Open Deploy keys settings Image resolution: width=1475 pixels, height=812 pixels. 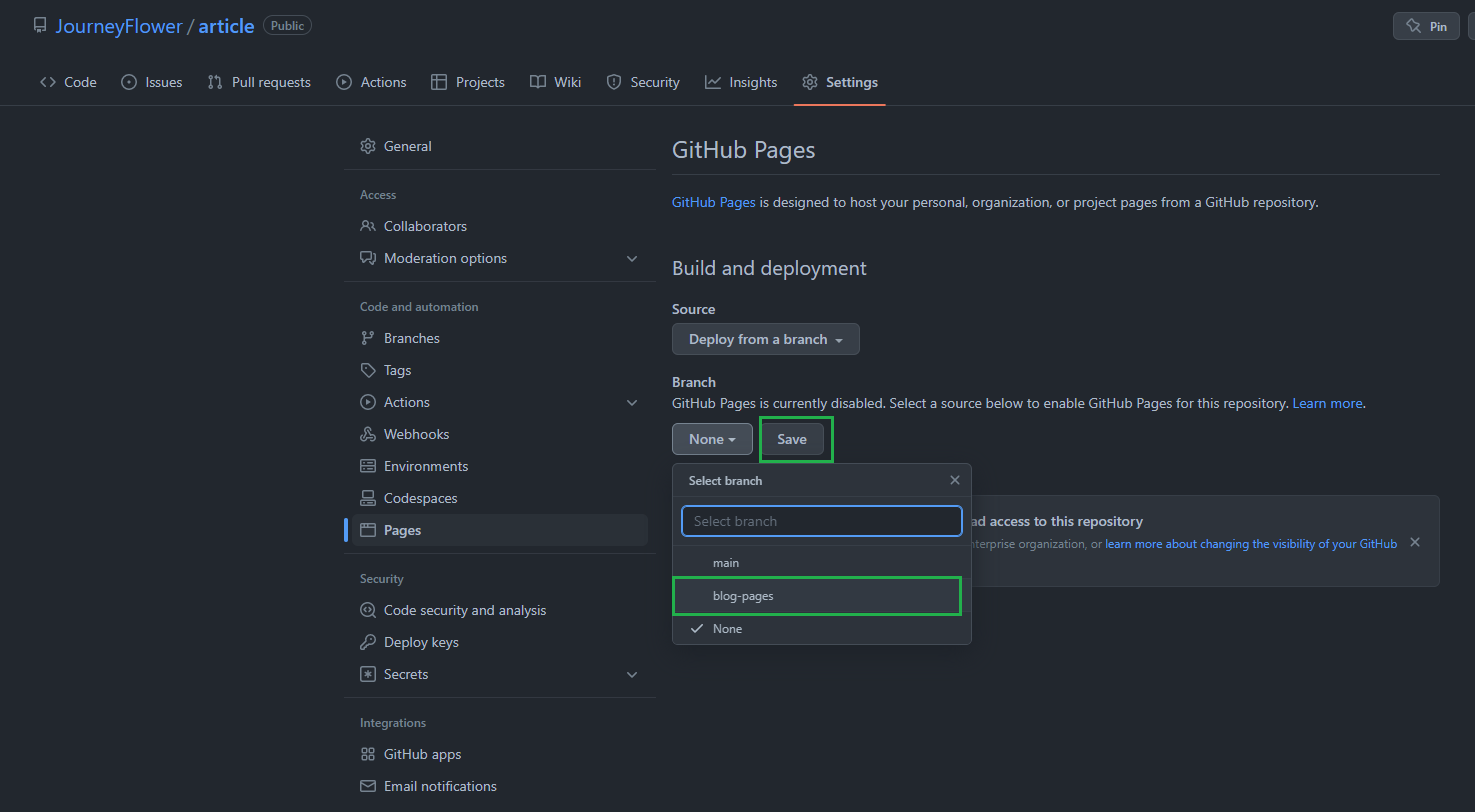coord(499,642)
